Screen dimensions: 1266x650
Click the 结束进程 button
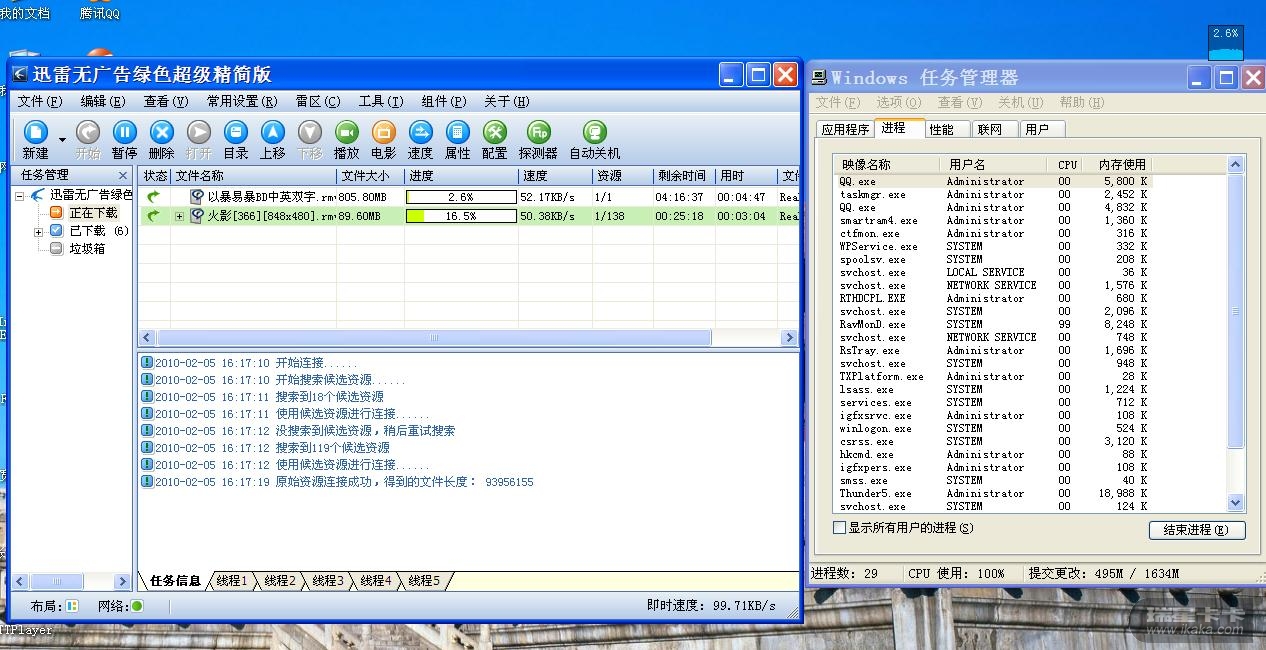coord(1197,530)
